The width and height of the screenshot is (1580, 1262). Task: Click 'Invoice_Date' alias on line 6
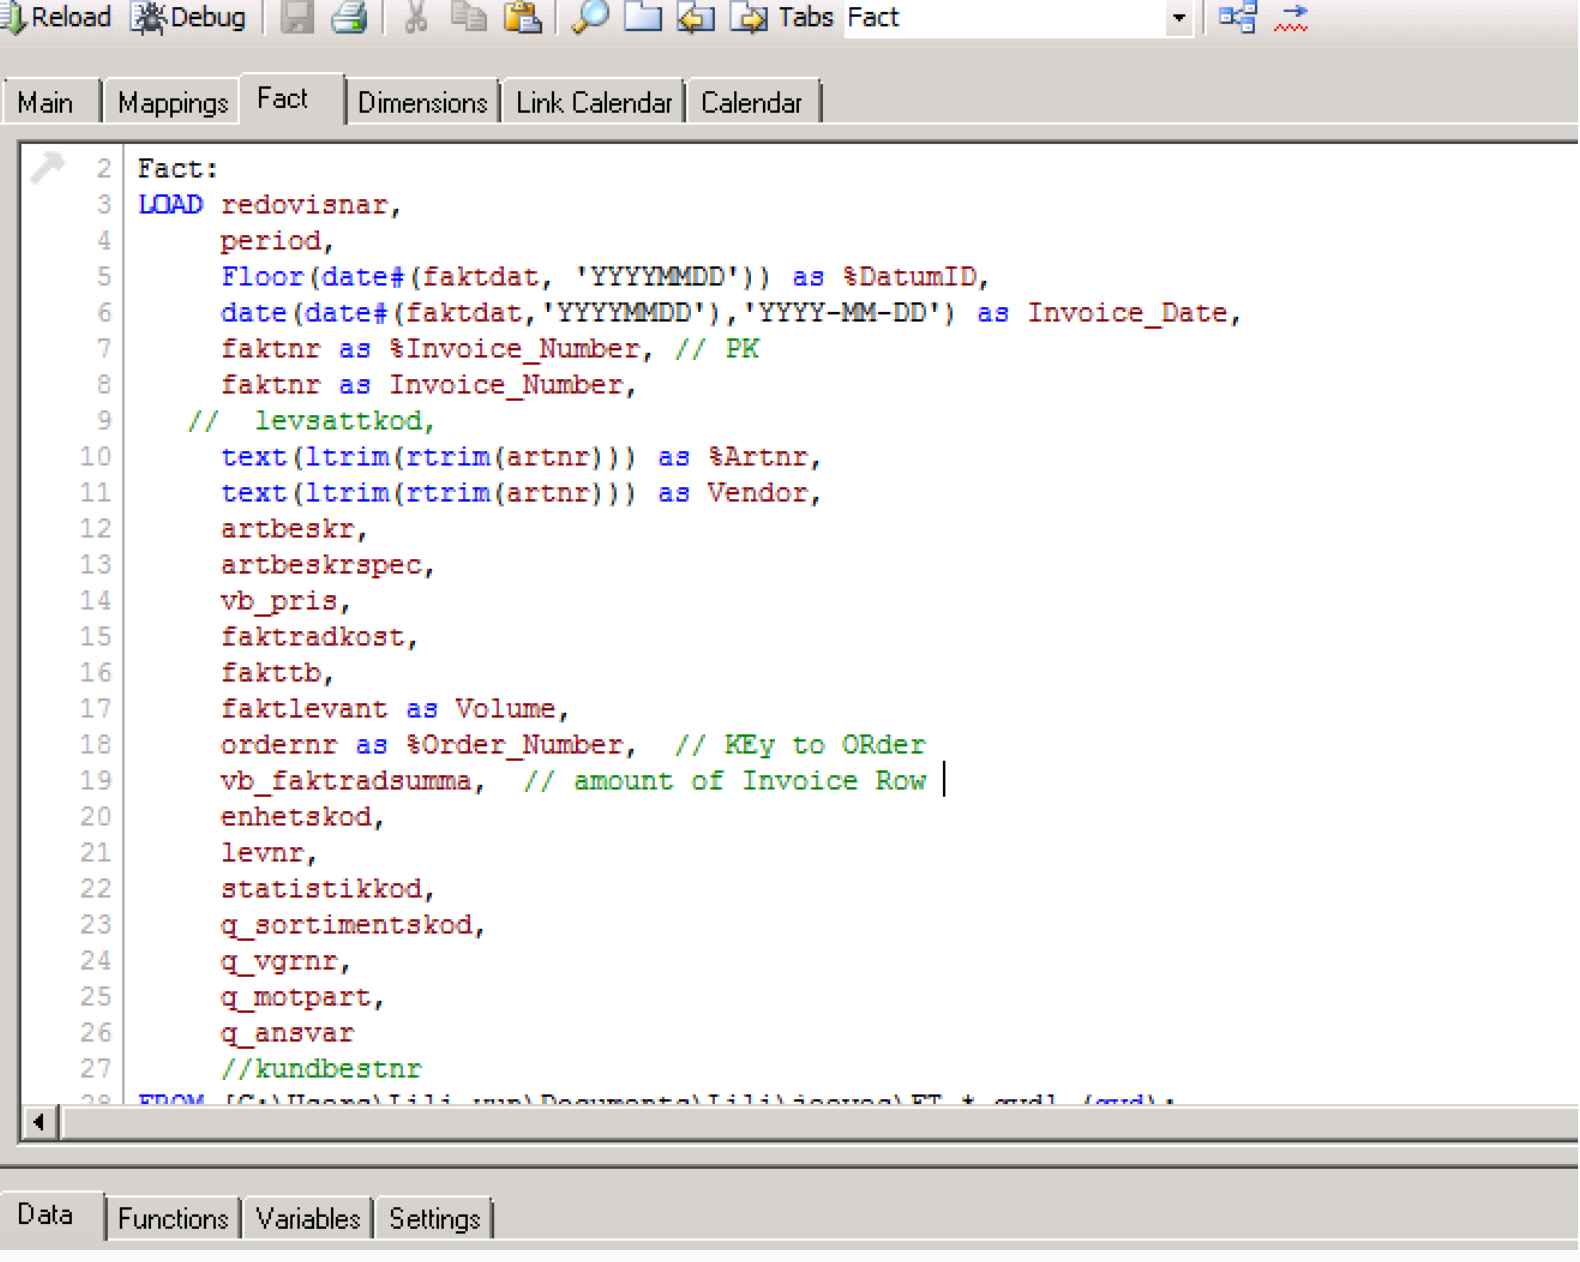pyautogui.click(x=1127, y=313)
